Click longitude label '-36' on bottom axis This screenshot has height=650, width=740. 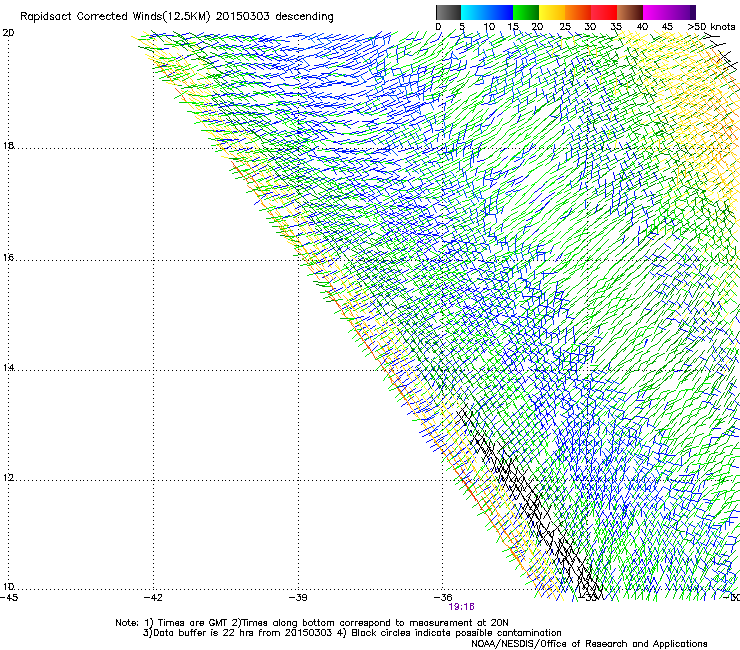pyautogui.click(x=443, y=598)
